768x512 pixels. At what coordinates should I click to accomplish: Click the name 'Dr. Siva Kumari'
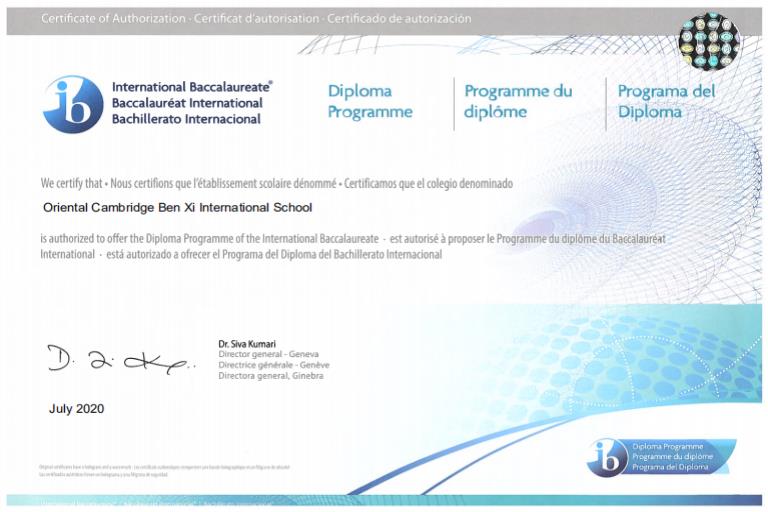(247, 344)
